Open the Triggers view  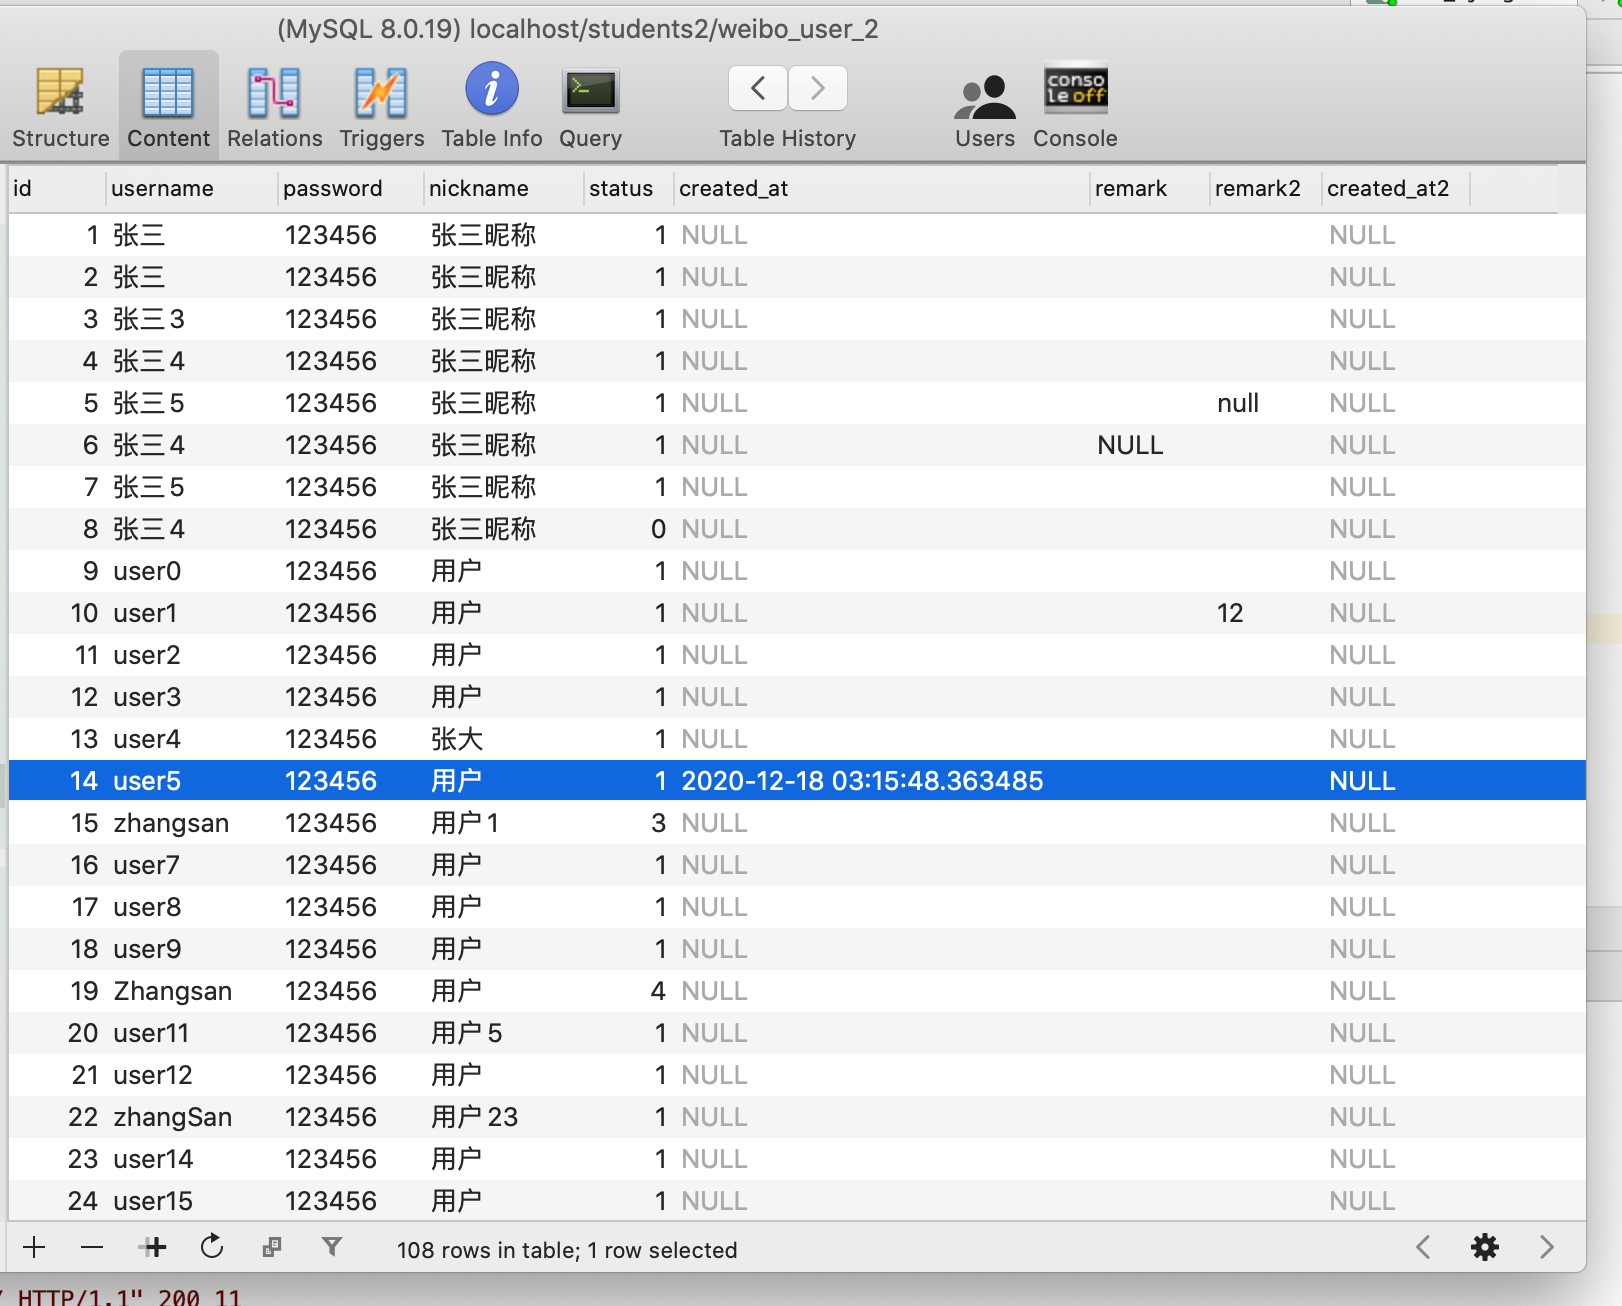[x=381, y=106]
